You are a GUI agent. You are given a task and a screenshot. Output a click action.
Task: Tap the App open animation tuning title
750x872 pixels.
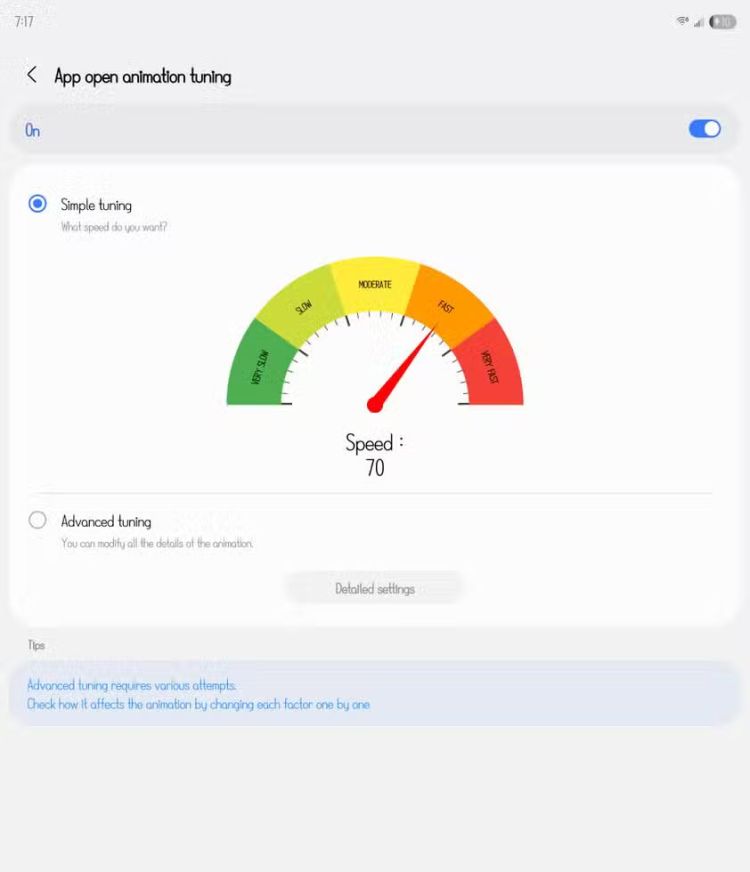[143, 76]
